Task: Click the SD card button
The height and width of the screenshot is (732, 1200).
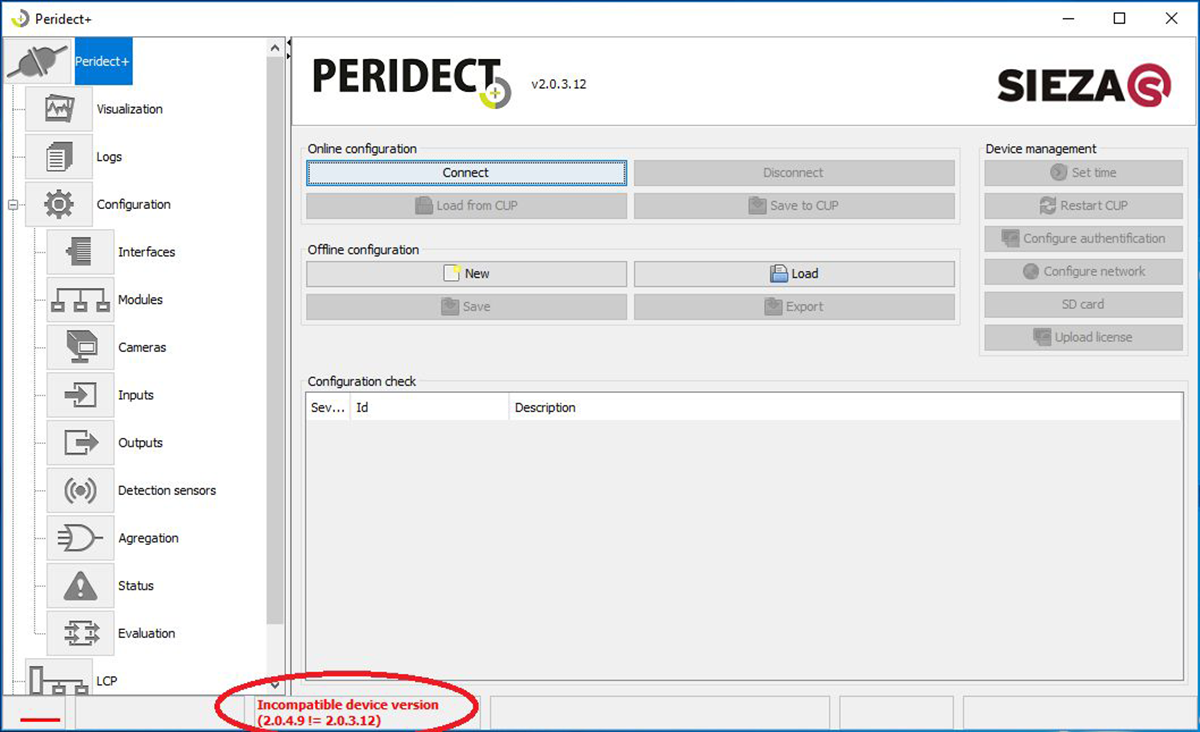Action: point(1083,305)
